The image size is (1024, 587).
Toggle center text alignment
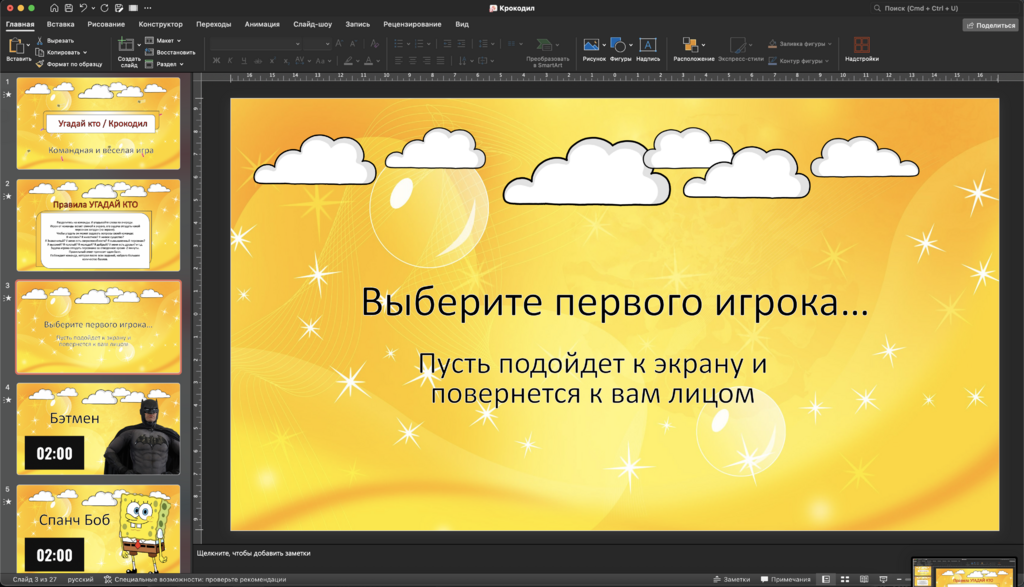click(412, 61)
